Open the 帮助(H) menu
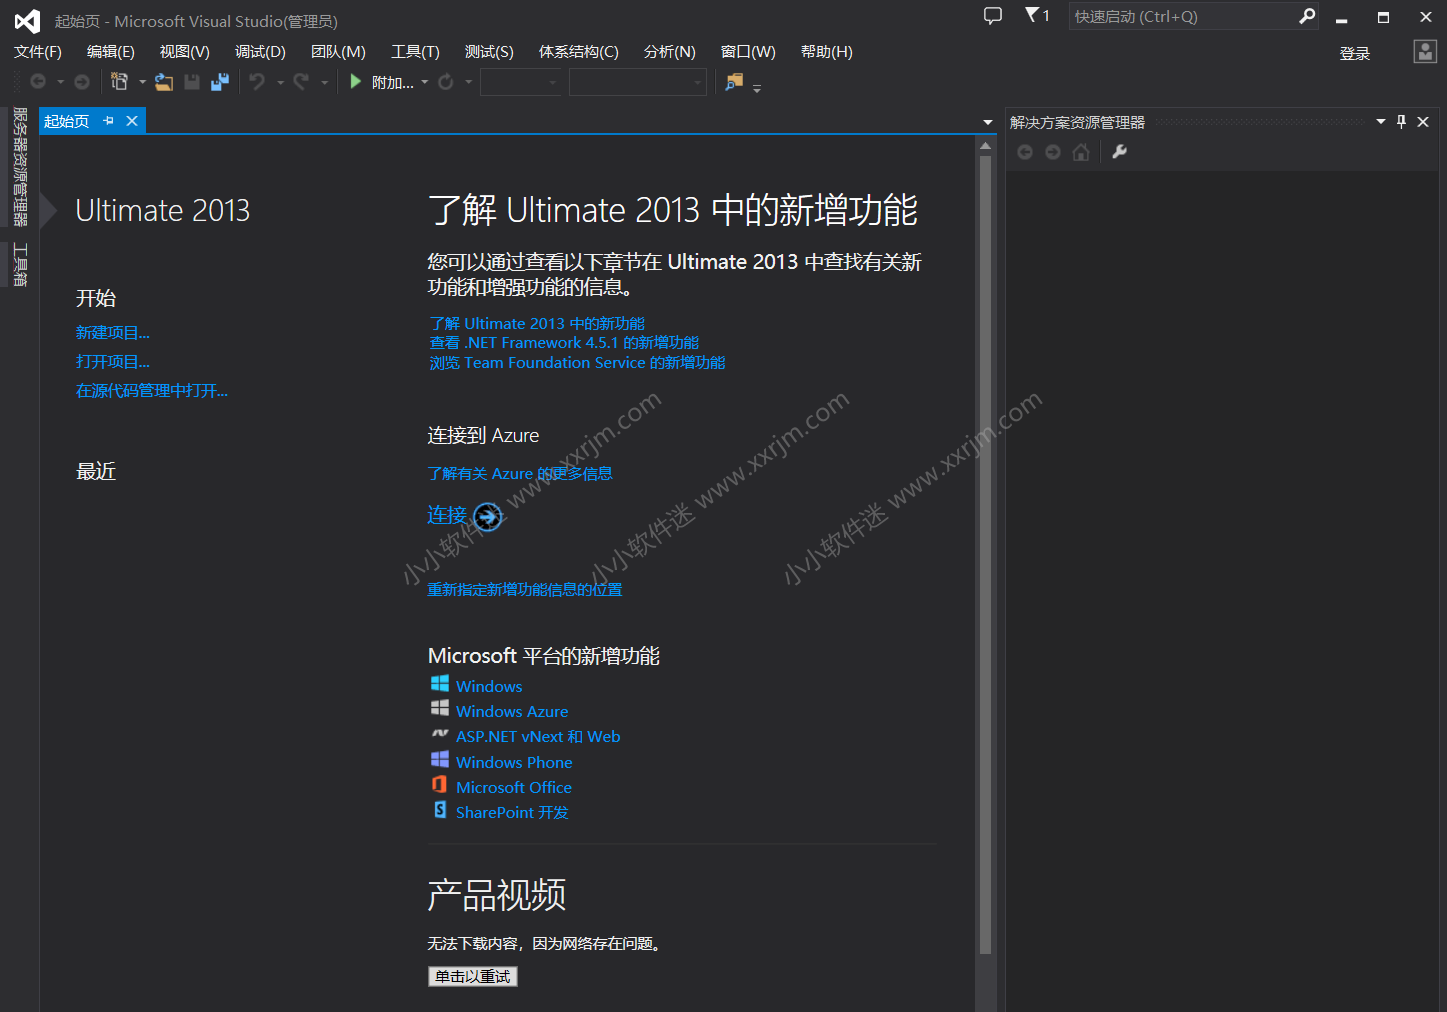The image size is (1447, 1012). 827,52
